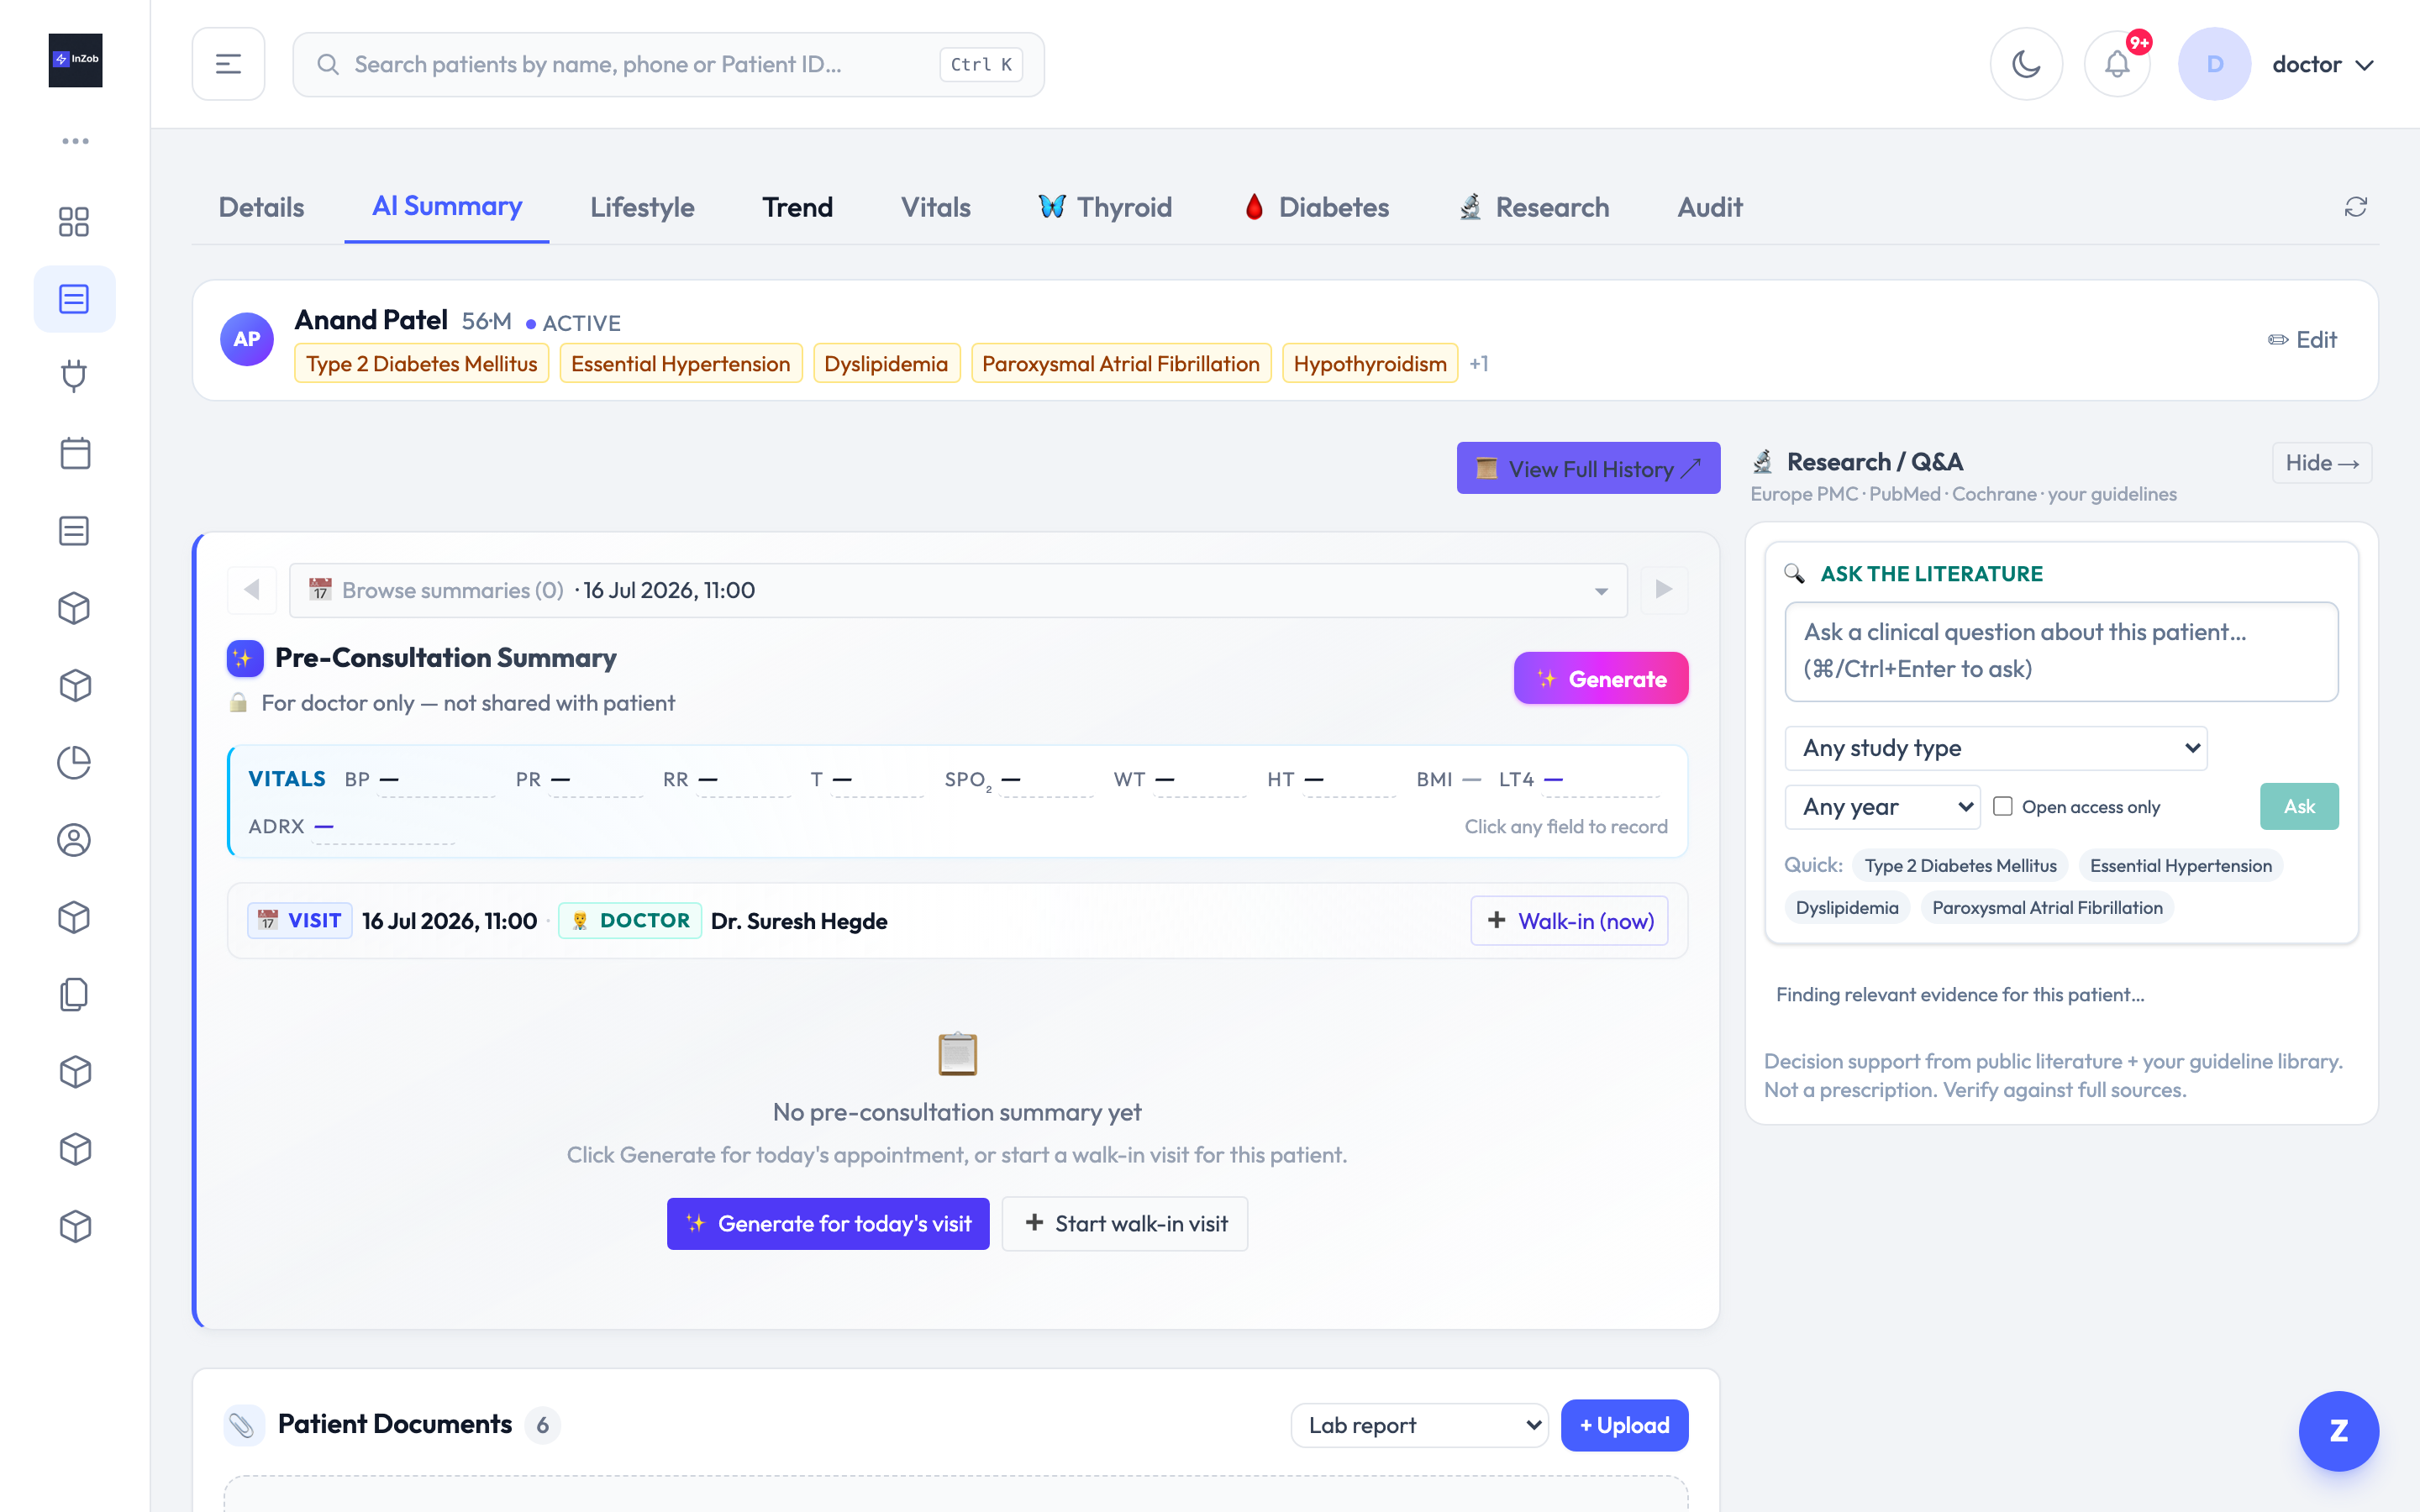Select the Essential Hypertension quick chip

(x=2180, y=866)
